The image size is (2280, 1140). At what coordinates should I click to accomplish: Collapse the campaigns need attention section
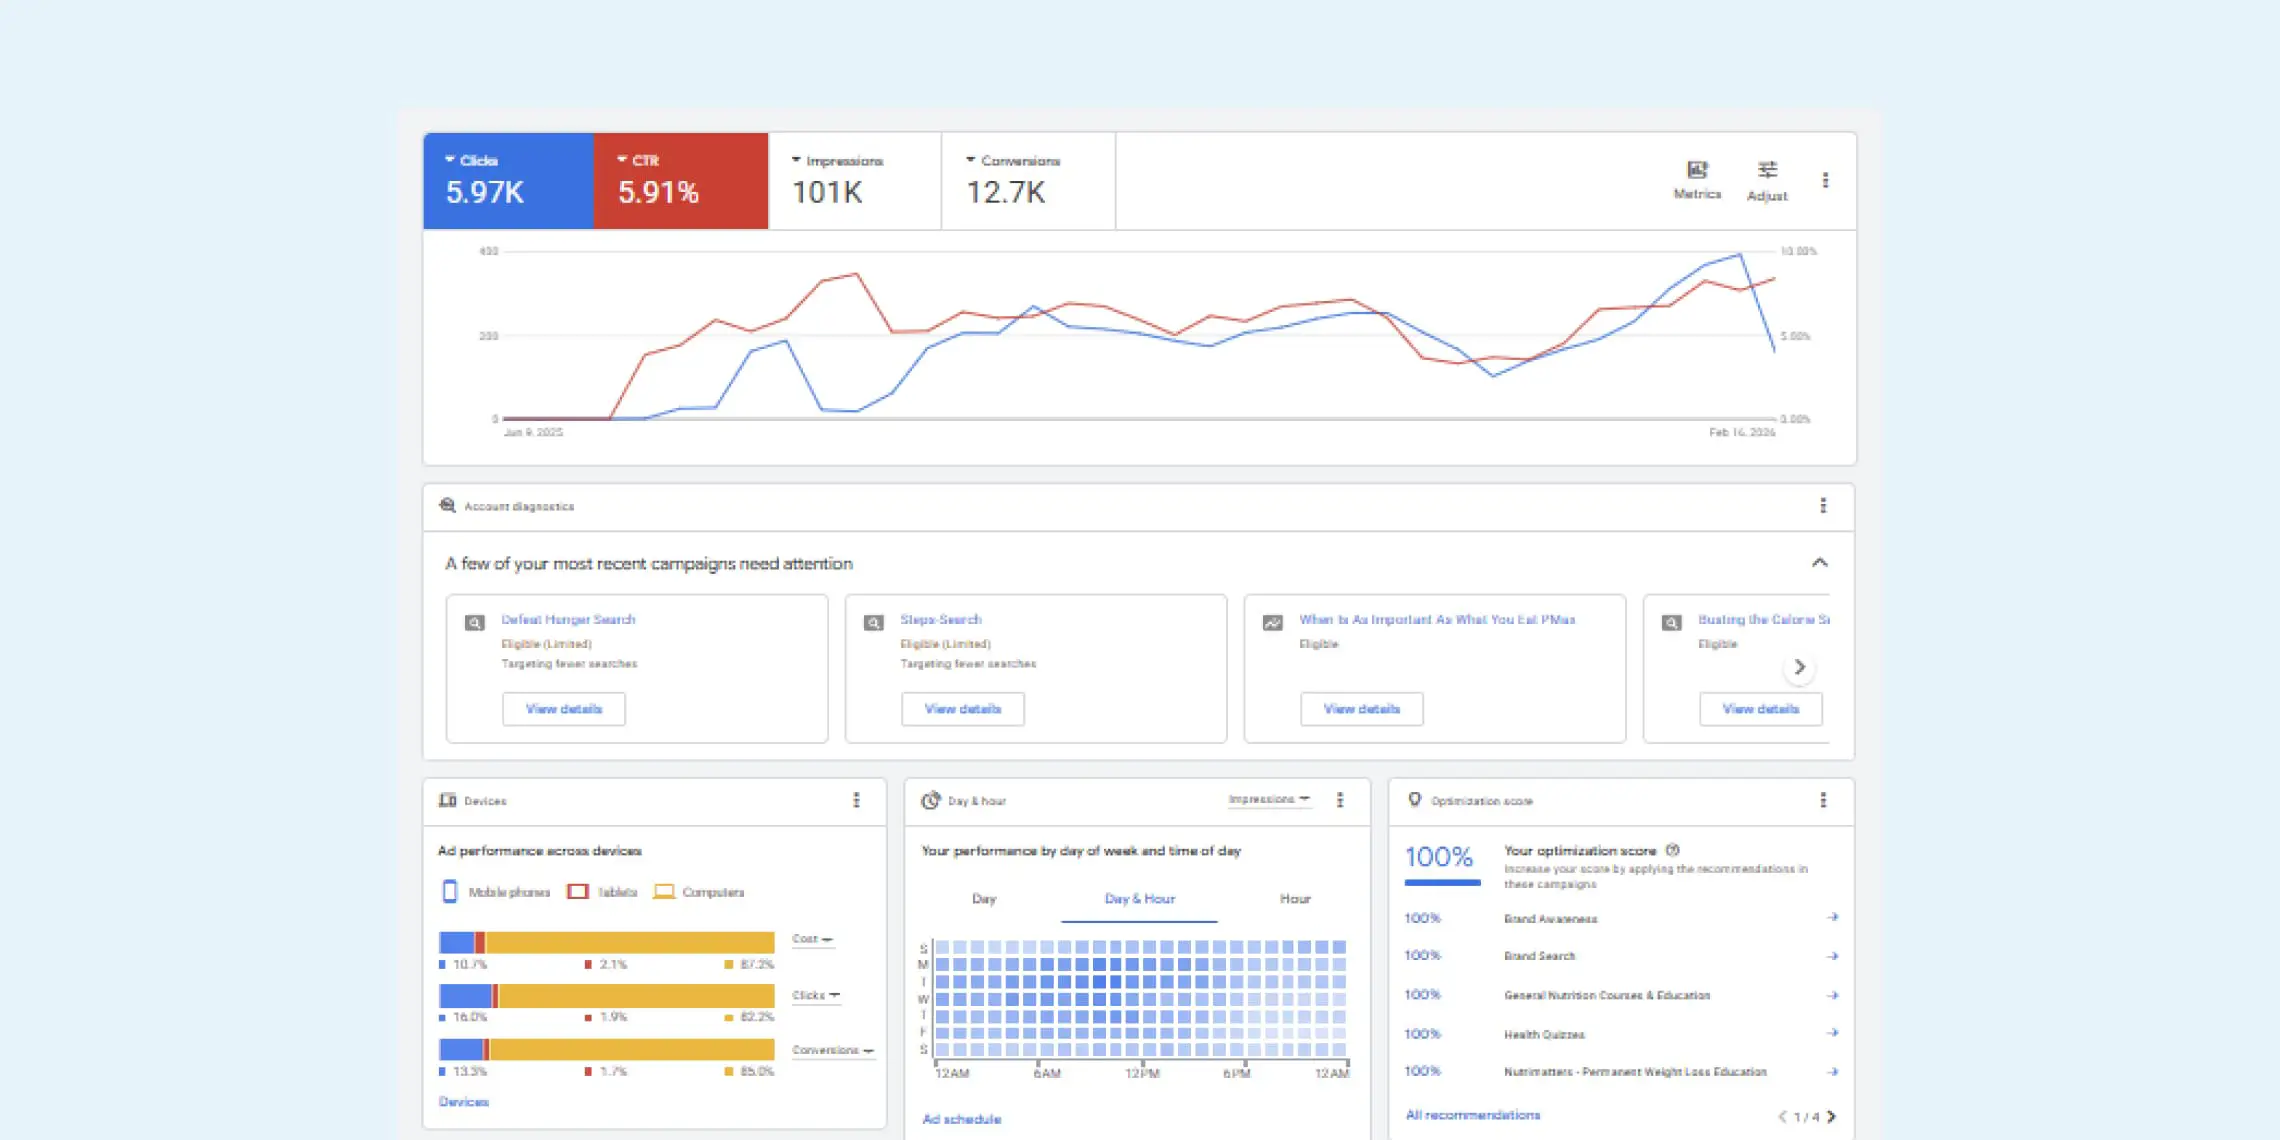(1819, 563)
